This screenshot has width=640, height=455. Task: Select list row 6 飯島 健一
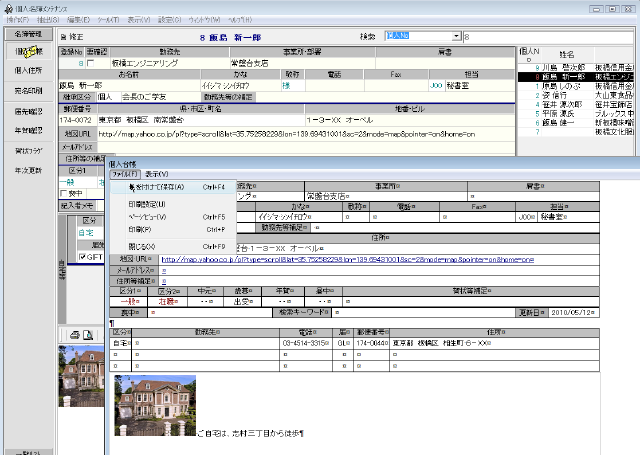pyautogui.click(x=576, y=122)
